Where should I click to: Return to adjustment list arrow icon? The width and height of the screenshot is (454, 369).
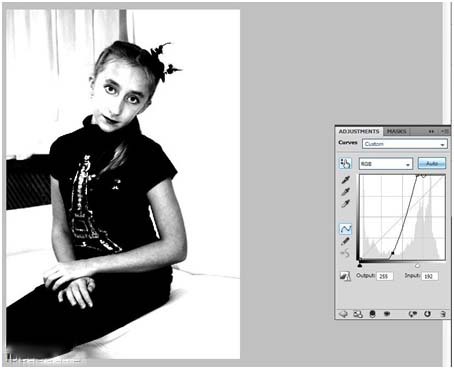[343, 314]
